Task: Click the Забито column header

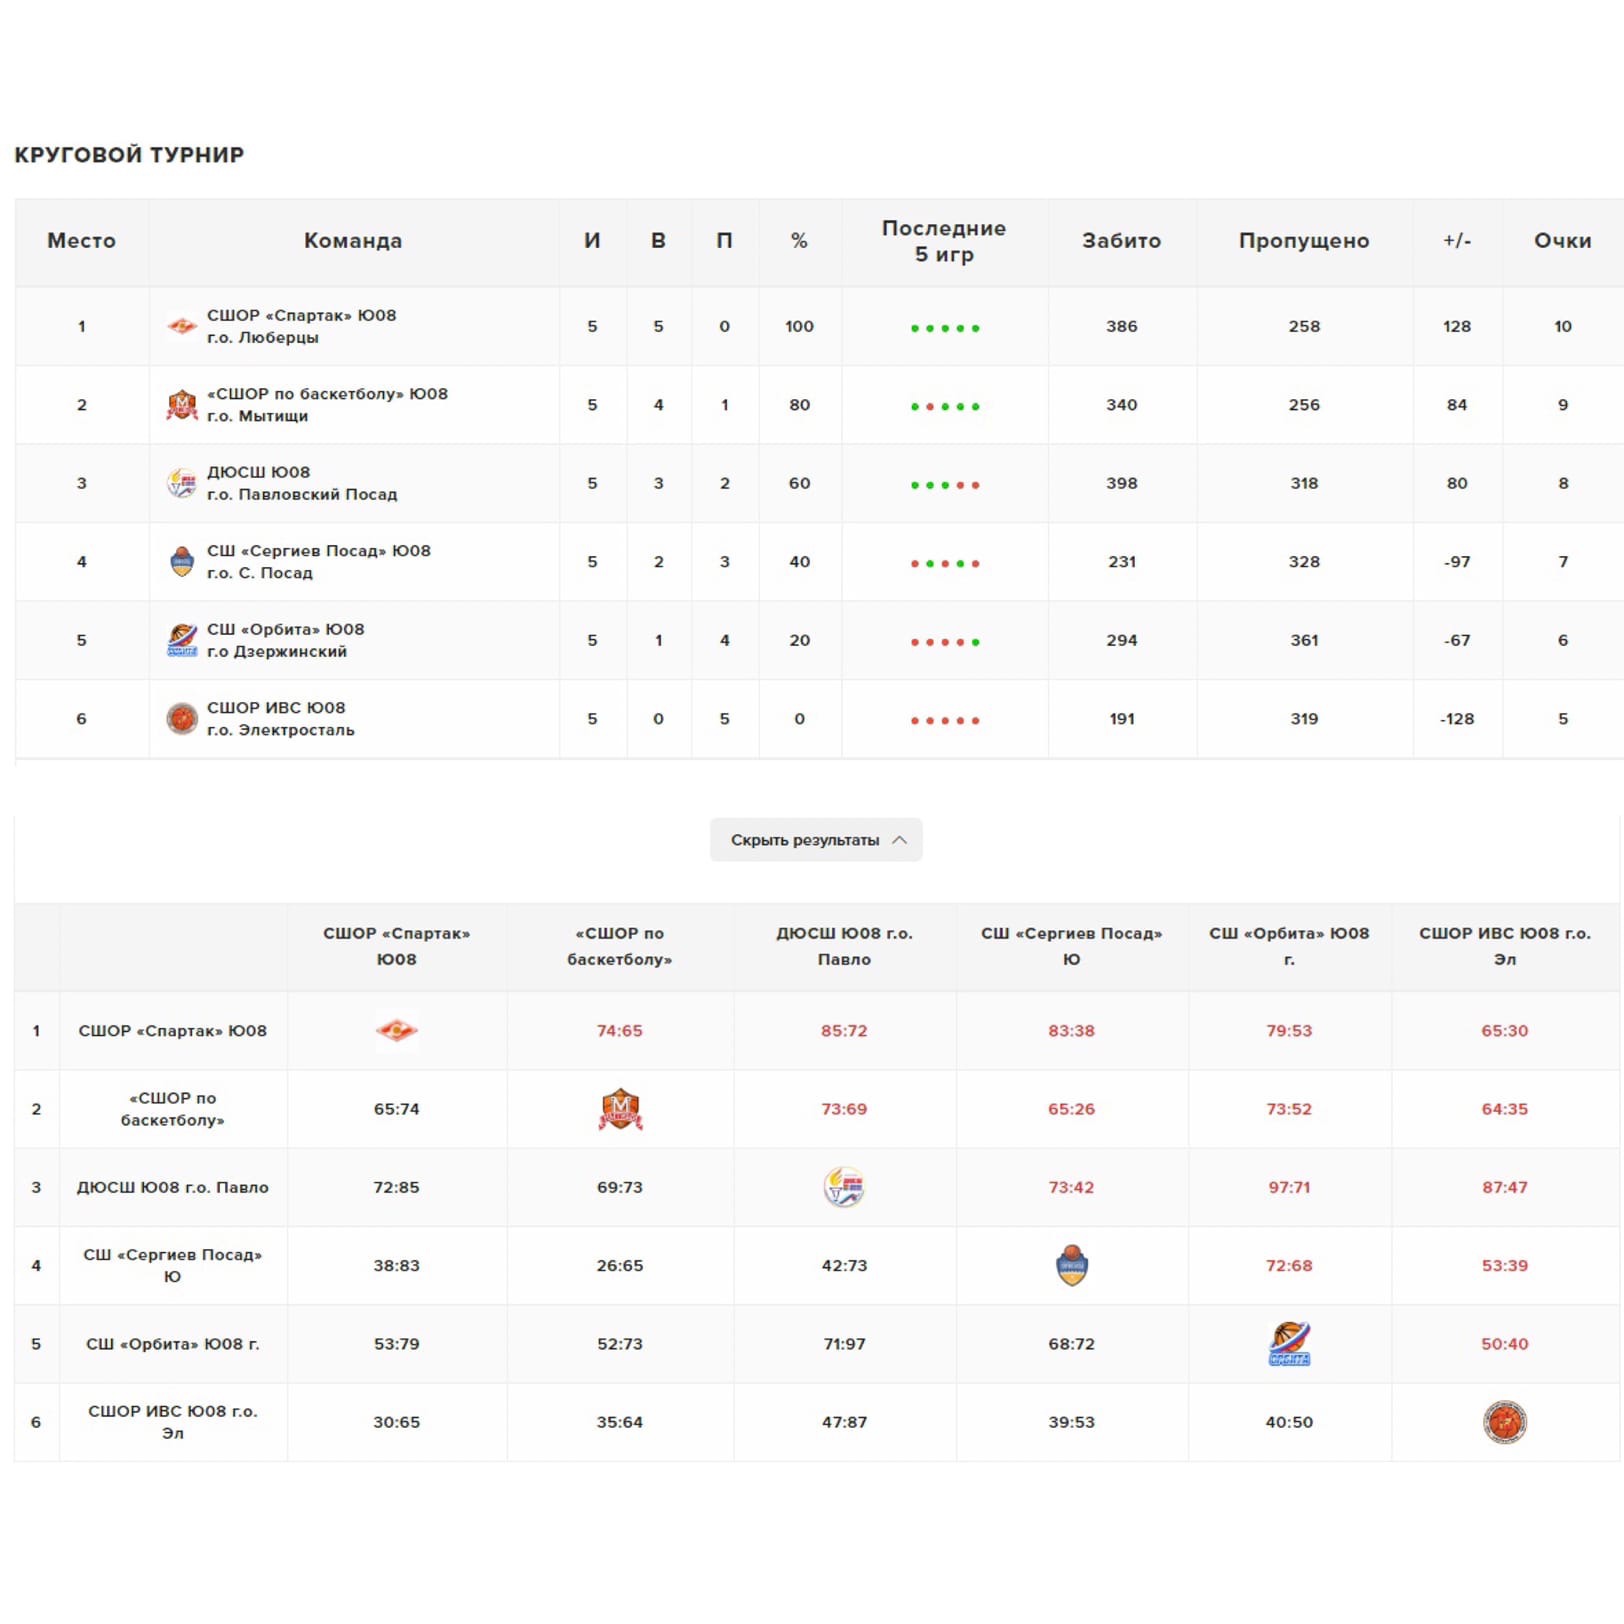Action: (x=1122, y=241)
